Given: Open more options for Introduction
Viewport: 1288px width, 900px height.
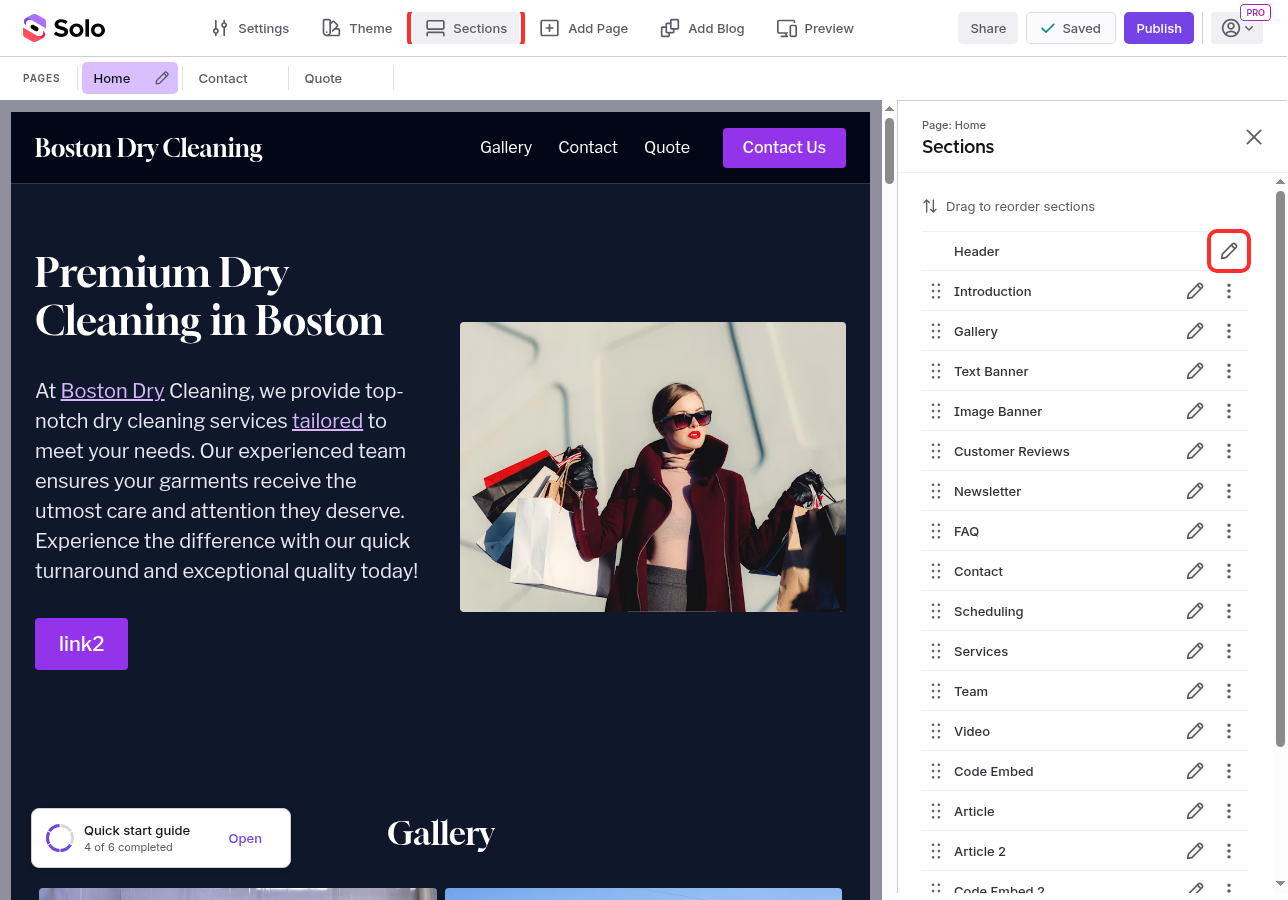Looking at the screenshot, I should pyautogui.click(x=1229, y=291).
